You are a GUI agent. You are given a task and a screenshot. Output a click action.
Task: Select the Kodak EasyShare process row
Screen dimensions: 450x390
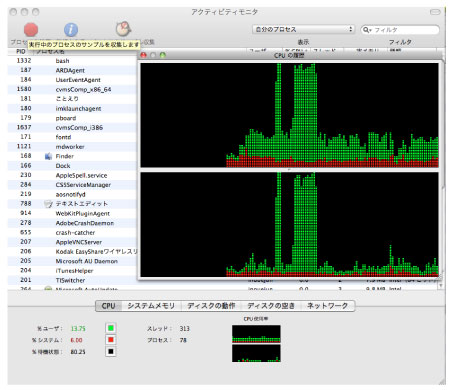click(72, 252)
